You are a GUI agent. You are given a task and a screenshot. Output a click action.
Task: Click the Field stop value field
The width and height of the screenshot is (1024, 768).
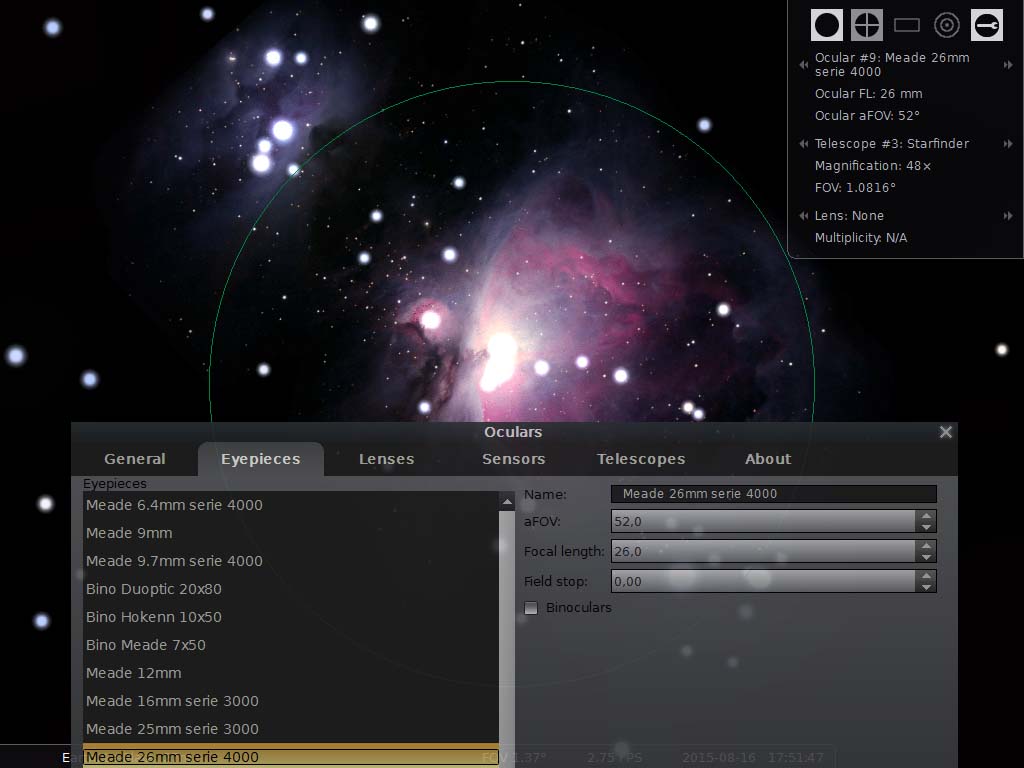[763, 581]
